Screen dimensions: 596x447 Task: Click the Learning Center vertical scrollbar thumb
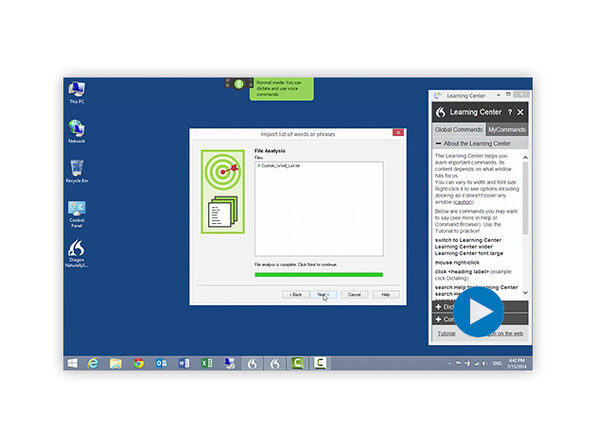pos(525,198)
